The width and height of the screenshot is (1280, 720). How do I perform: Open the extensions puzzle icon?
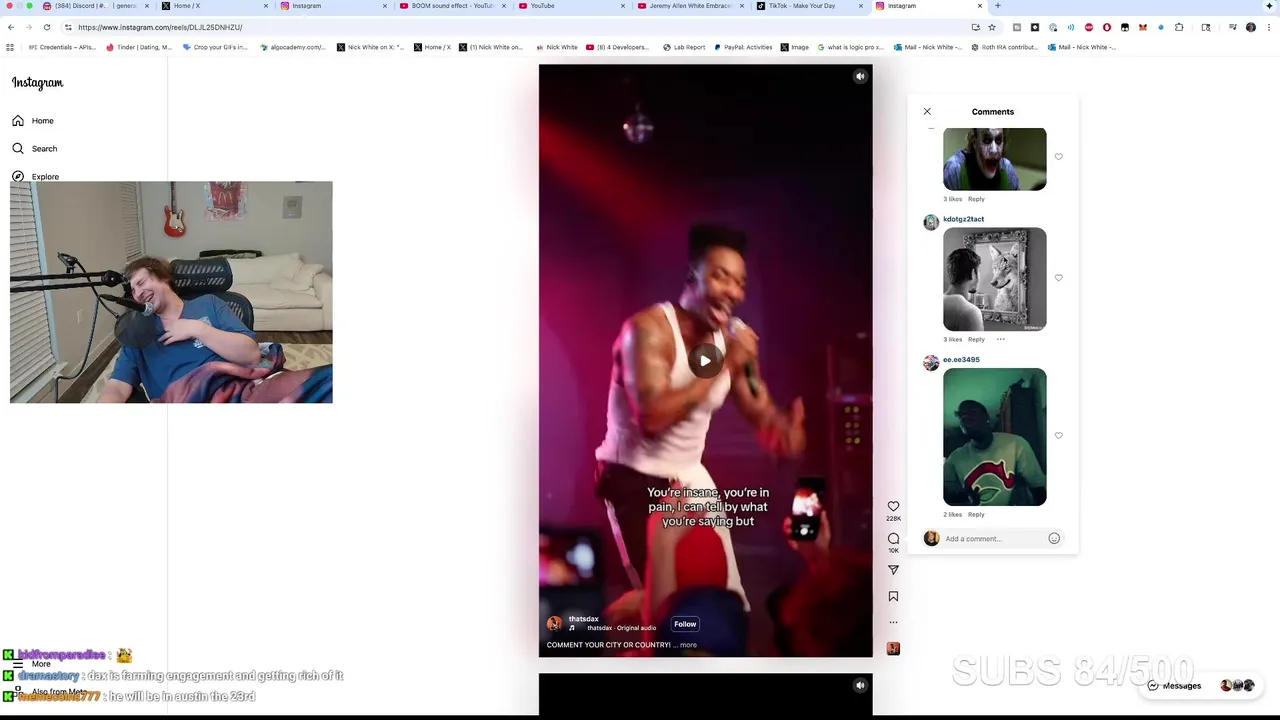(x=1179, y=27)
